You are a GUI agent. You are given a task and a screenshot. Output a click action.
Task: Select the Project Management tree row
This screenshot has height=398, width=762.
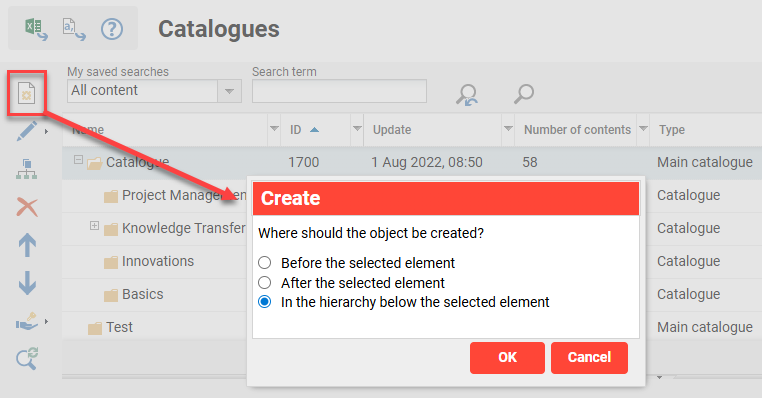(184, 195)
